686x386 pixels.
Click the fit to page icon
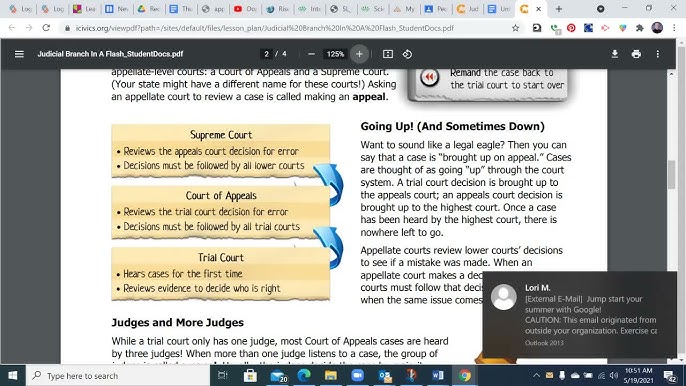(388, 54)
